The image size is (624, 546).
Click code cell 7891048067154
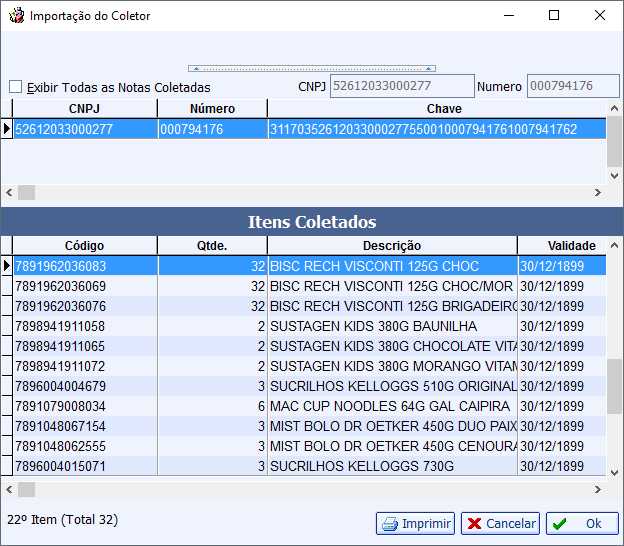(x=85, y=426)
